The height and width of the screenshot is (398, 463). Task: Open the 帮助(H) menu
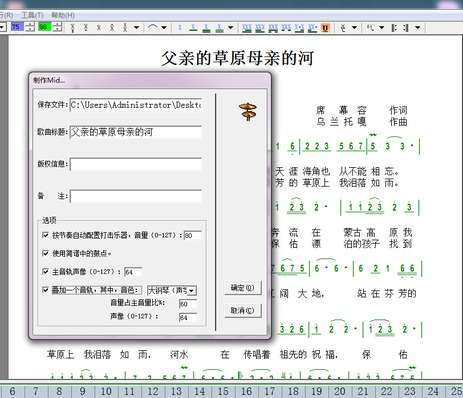tap(63, 15)
